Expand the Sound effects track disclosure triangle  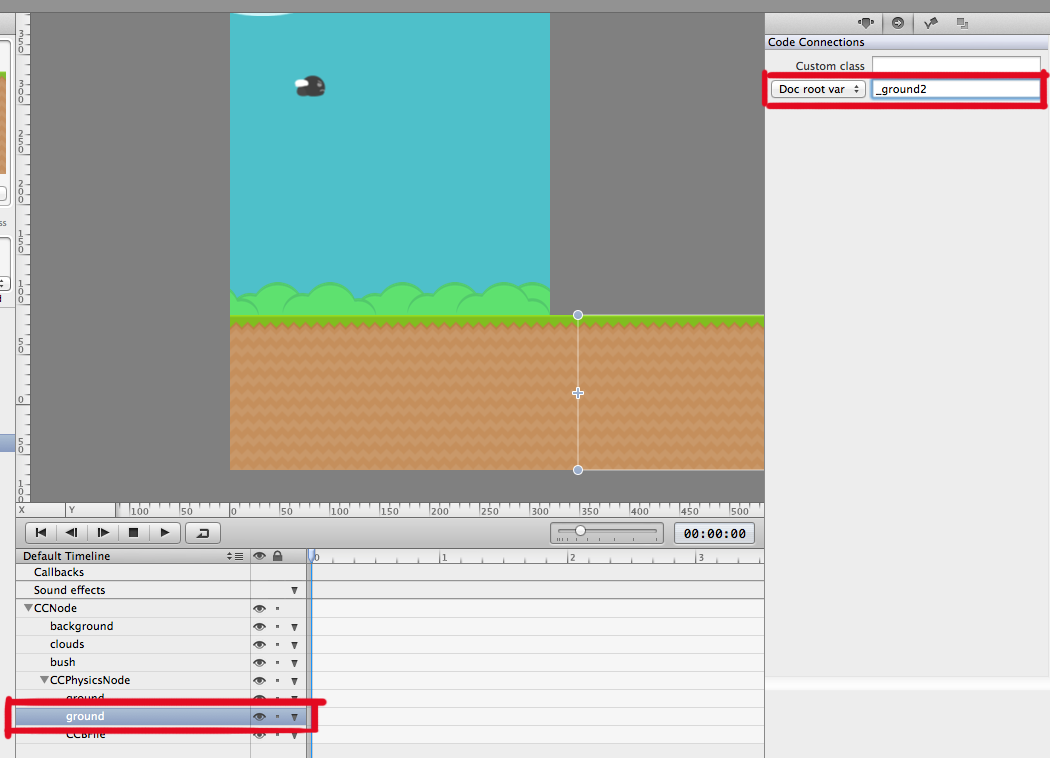(294, 590)
